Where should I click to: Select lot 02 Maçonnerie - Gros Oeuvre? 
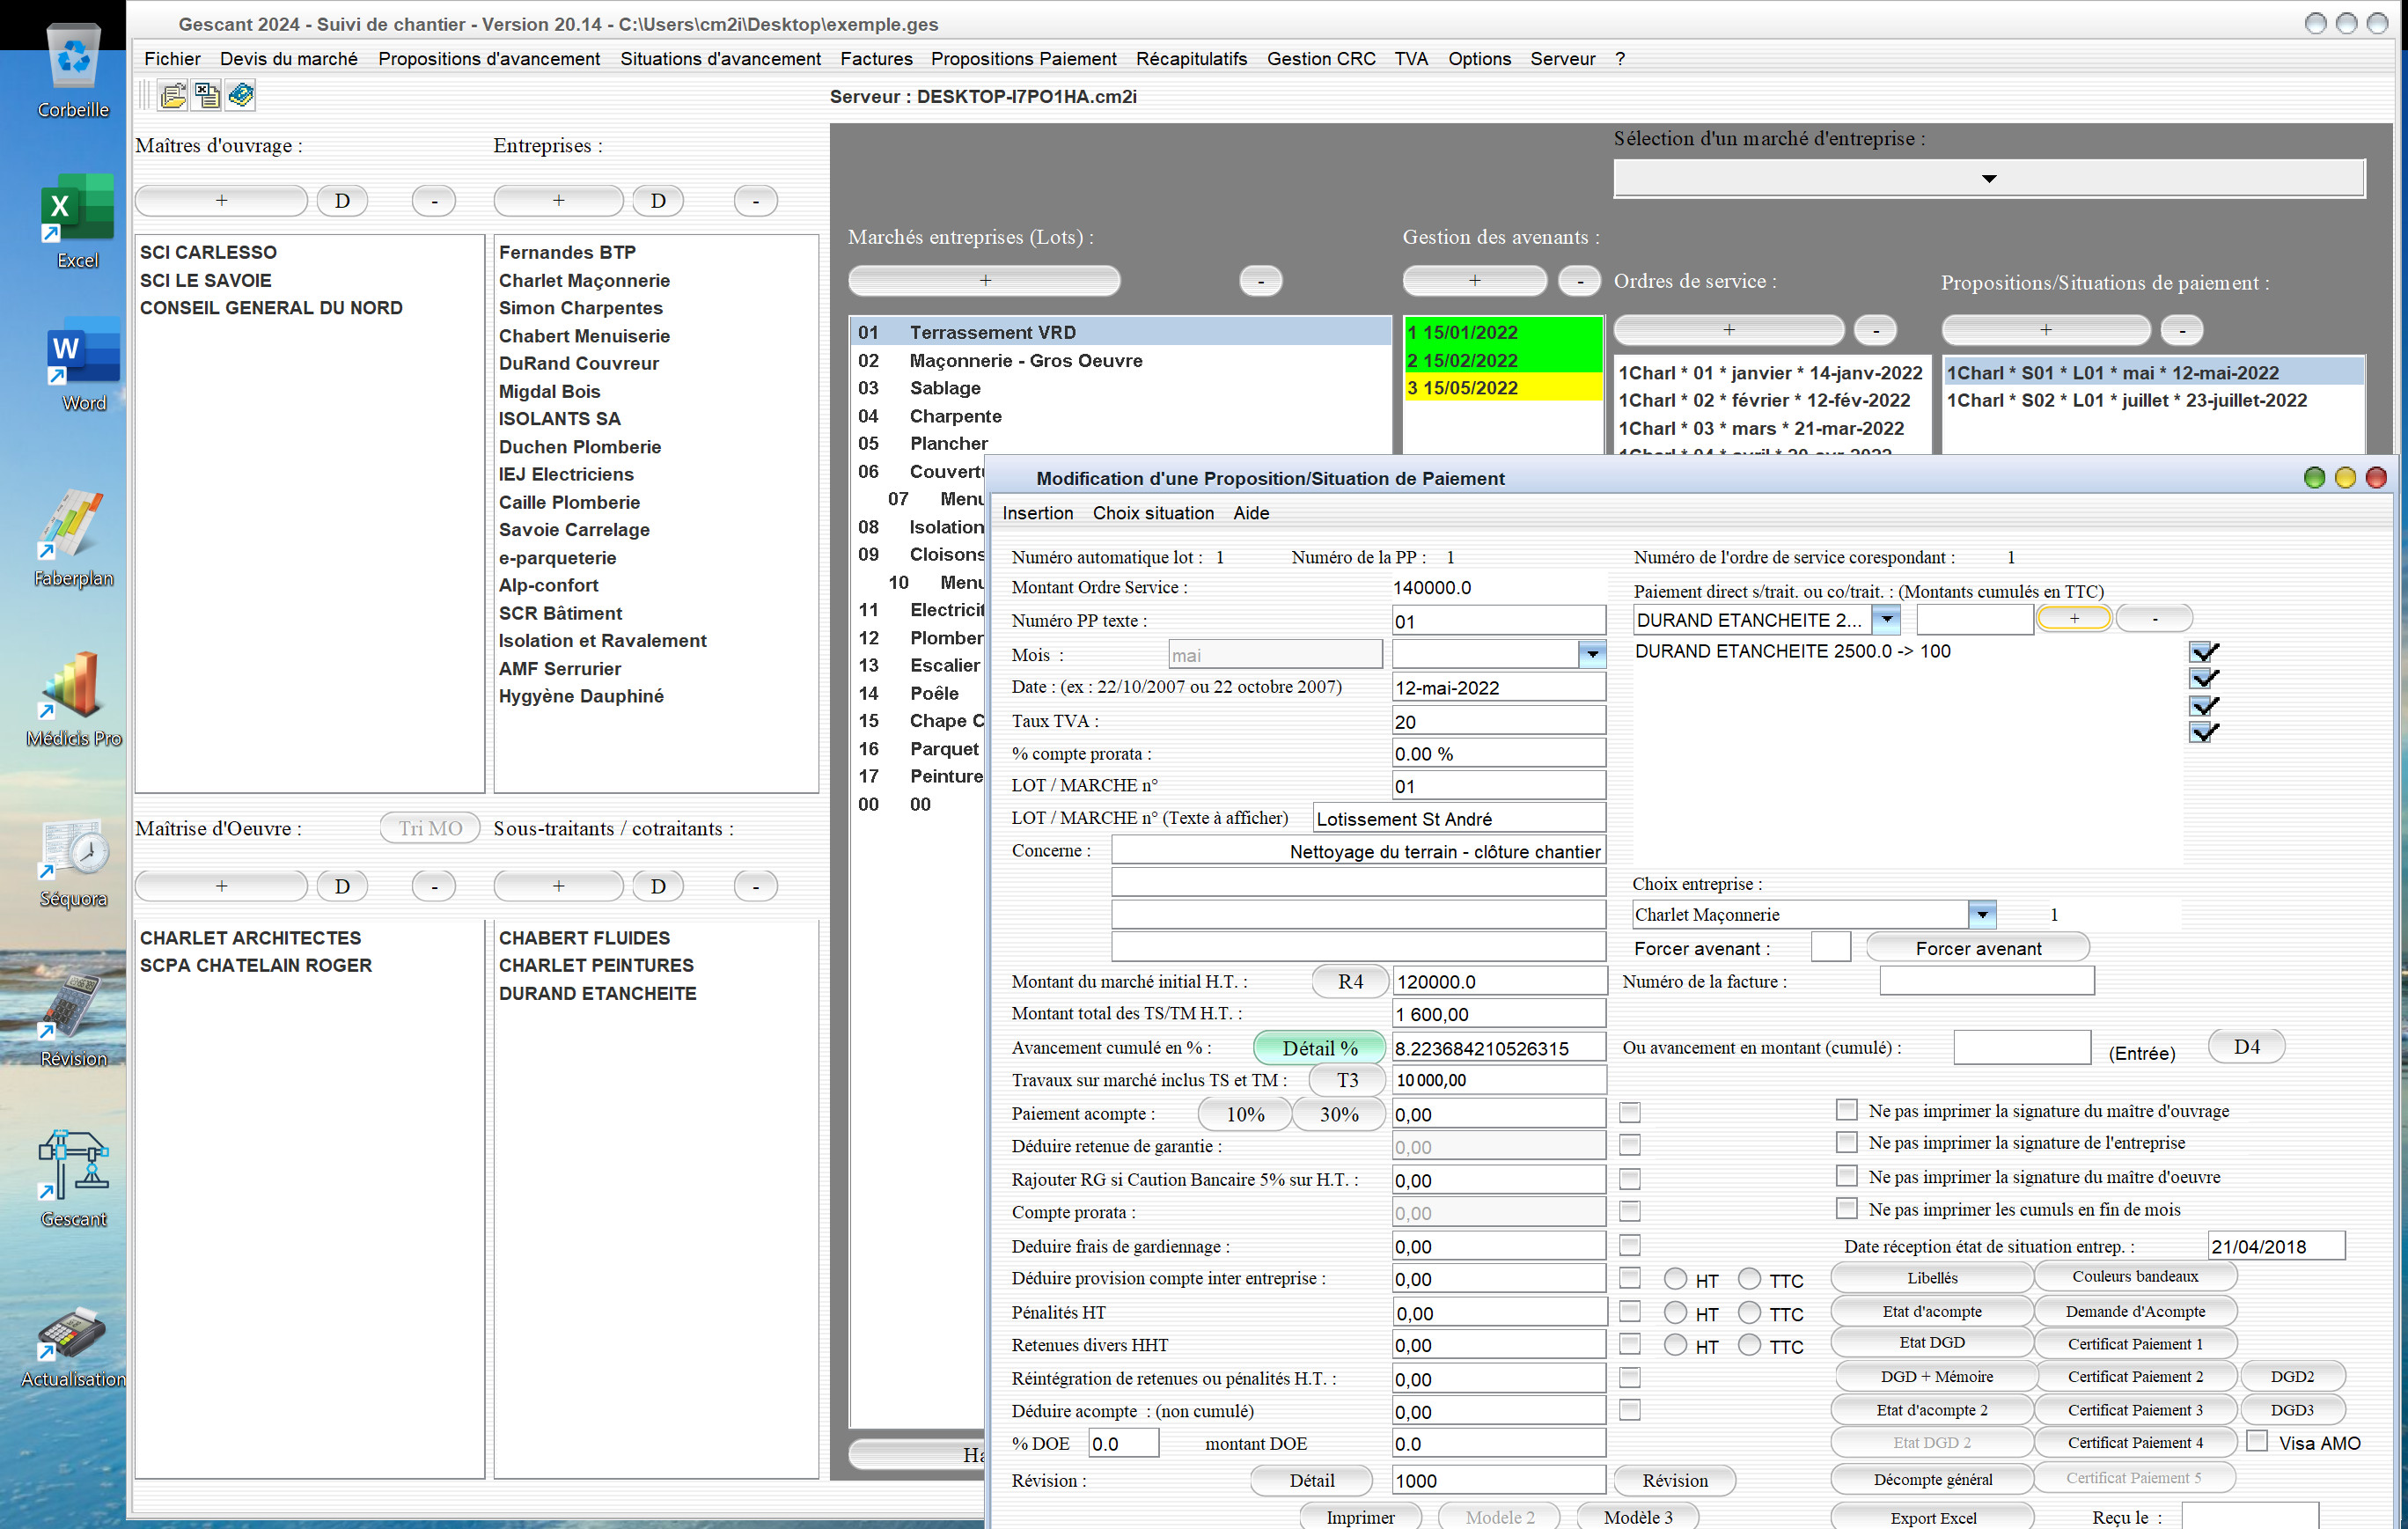[1120, 360]
